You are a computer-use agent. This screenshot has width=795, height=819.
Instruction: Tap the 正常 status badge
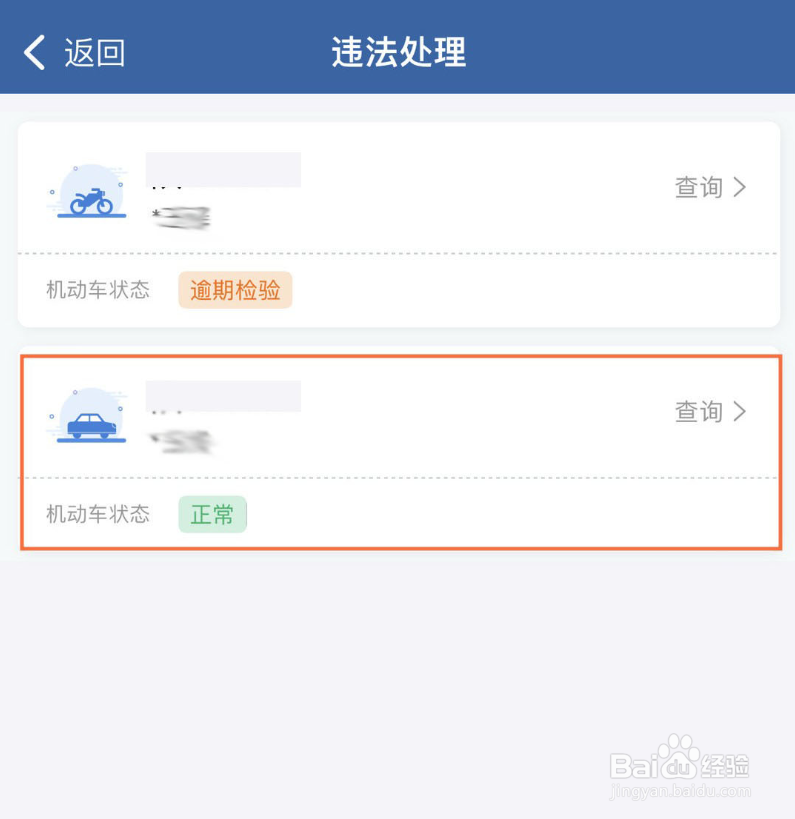click(212, 514)
